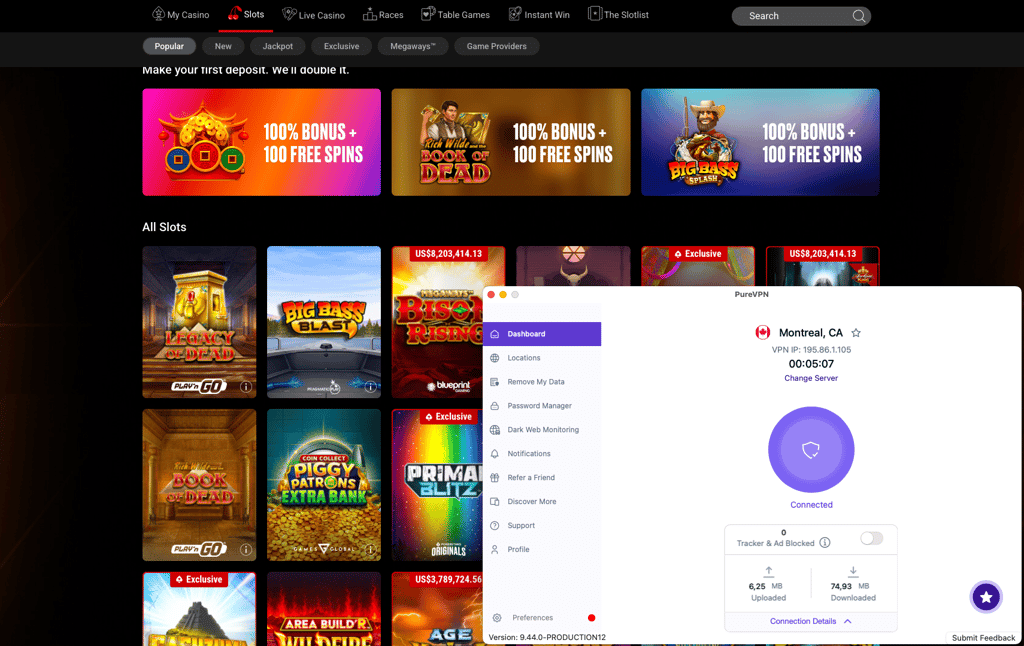Click the purple star floating button
Viewport: 1024px width, 646px height.
985,596
